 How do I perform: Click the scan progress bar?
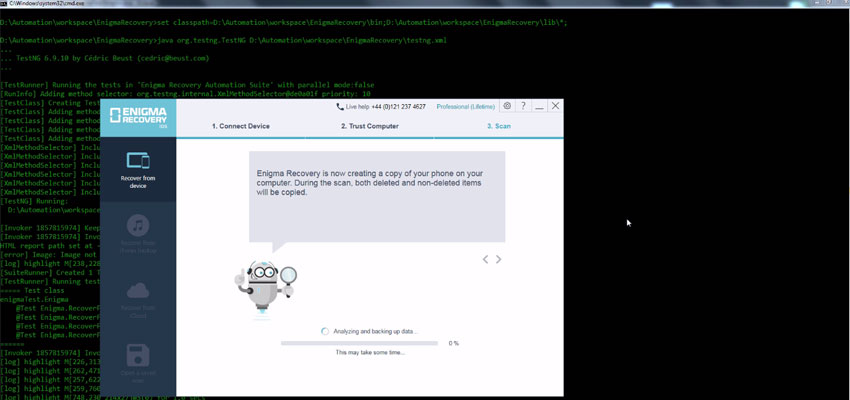(x=359, y=343)
